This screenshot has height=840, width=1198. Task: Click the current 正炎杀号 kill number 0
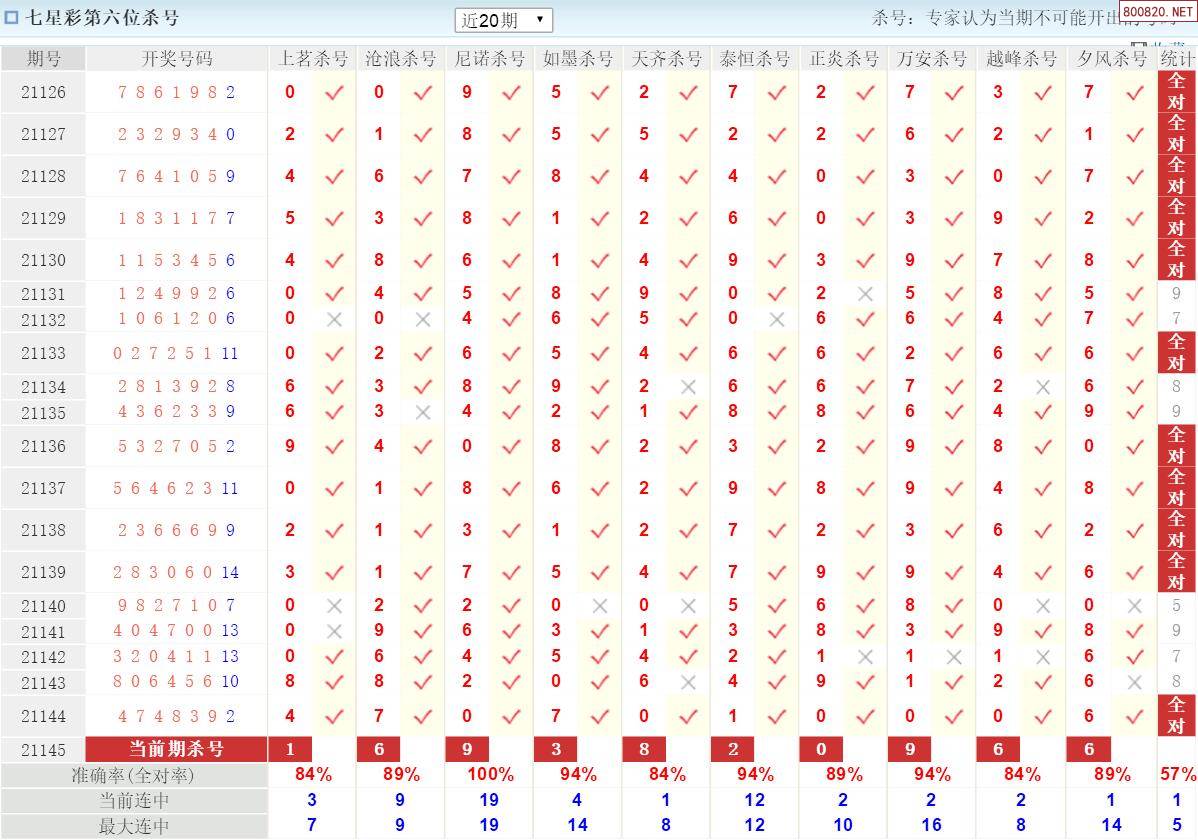click(821, 749)
